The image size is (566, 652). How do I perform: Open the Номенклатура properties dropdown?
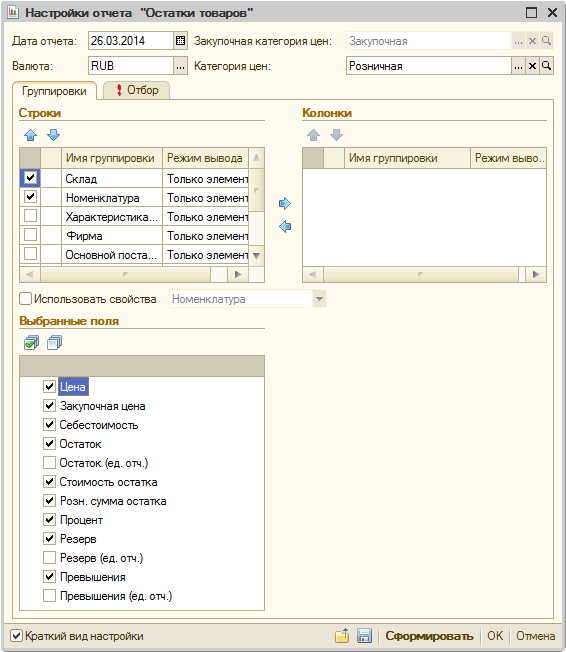pyautogui.click(x=319, y=299)
